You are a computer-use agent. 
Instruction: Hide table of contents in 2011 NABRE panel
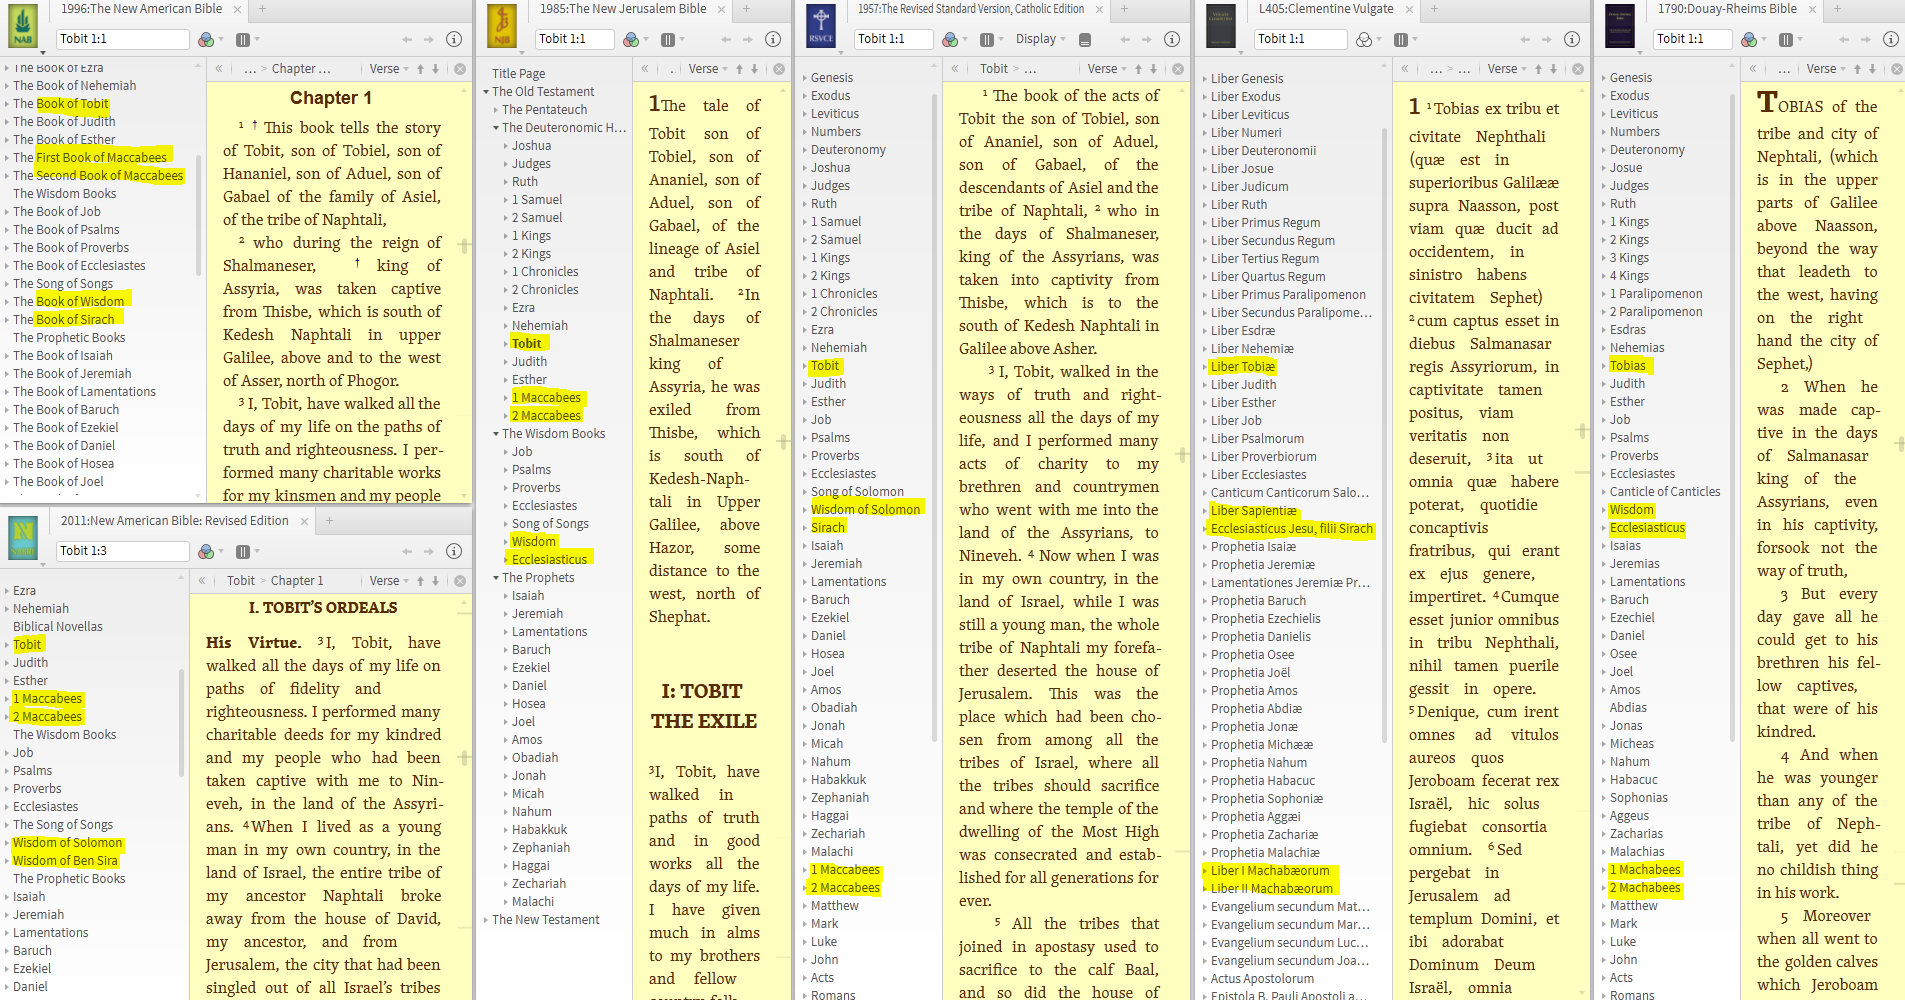[x=202, y=581]
